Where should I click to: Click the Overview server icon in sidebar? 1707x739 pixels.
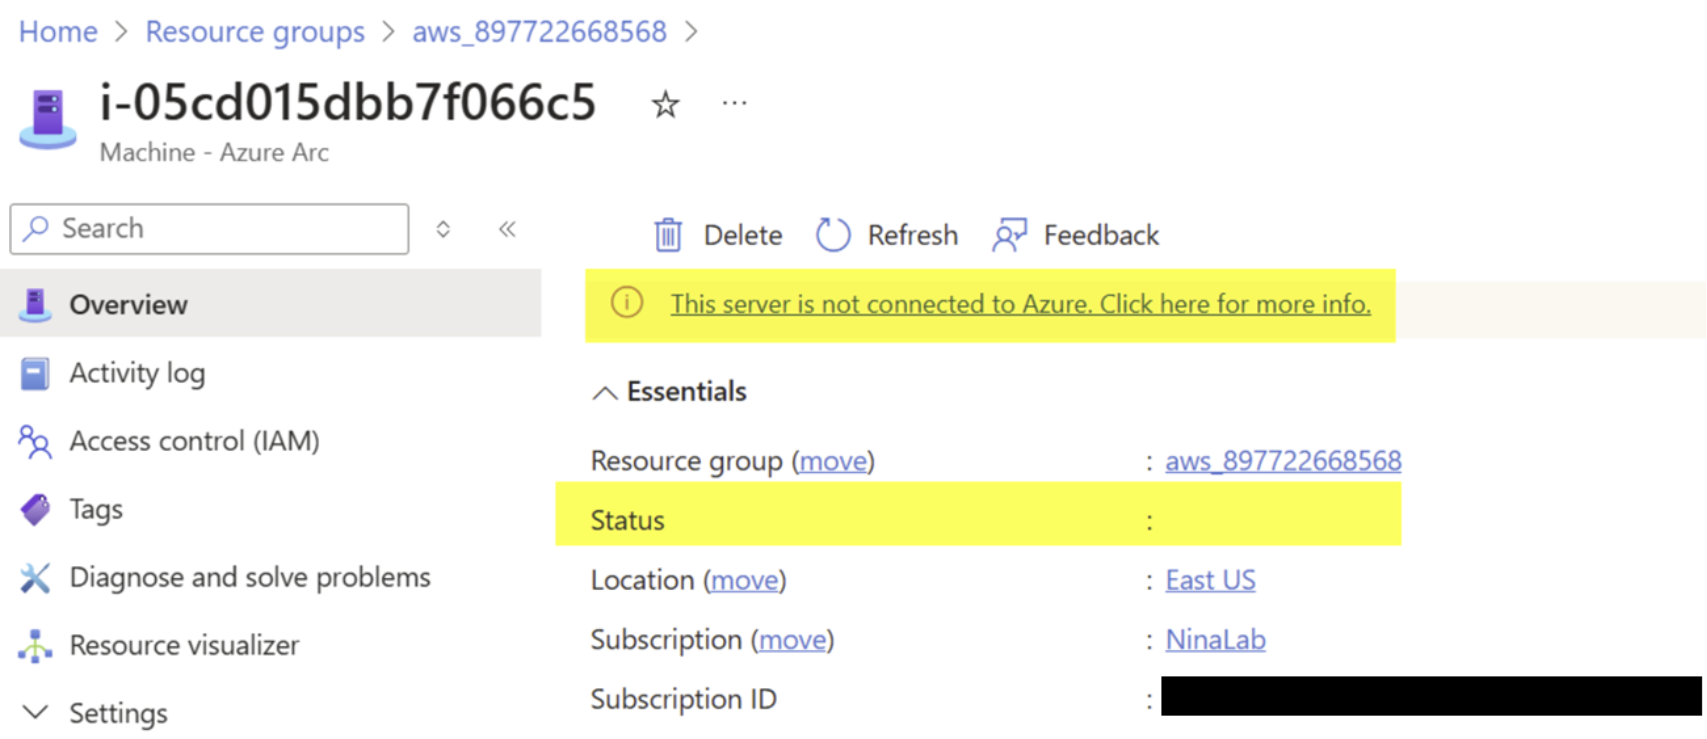tap(35, 305)
